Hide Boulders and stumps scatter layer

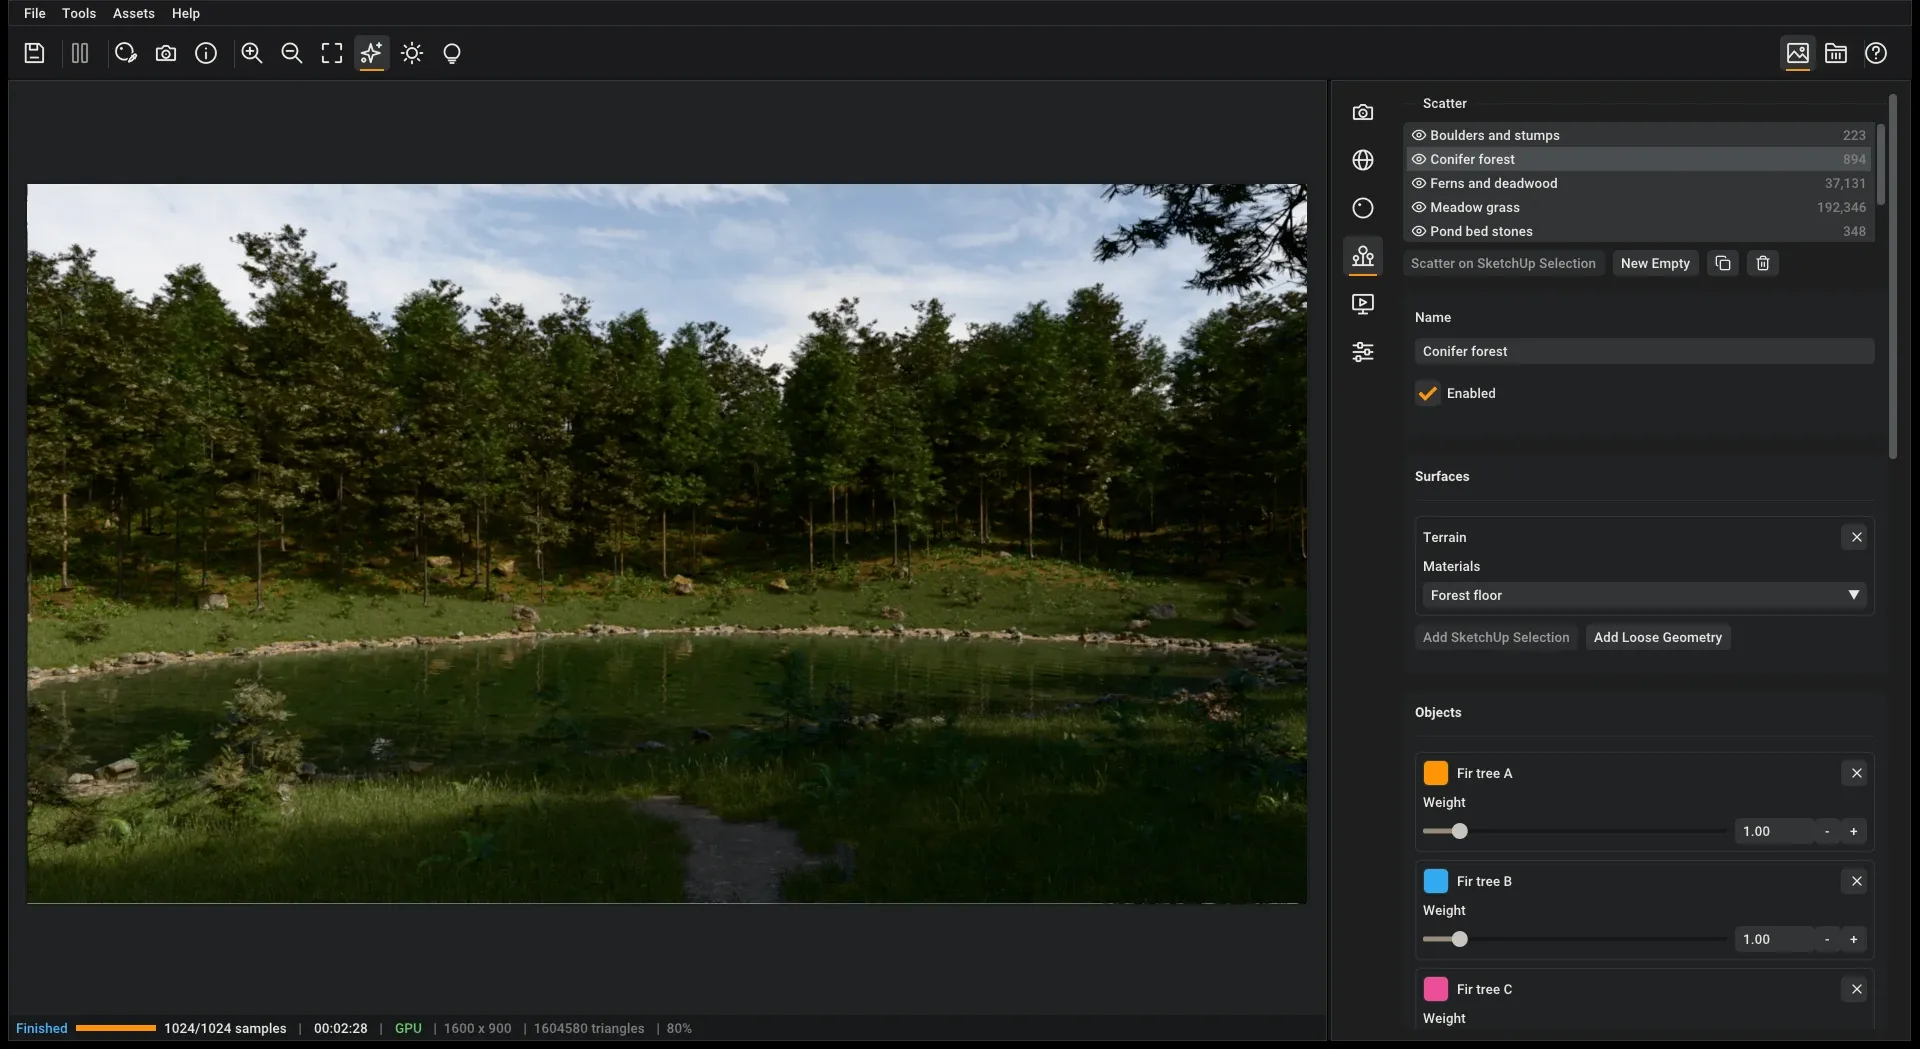[x=1418, y=135]
